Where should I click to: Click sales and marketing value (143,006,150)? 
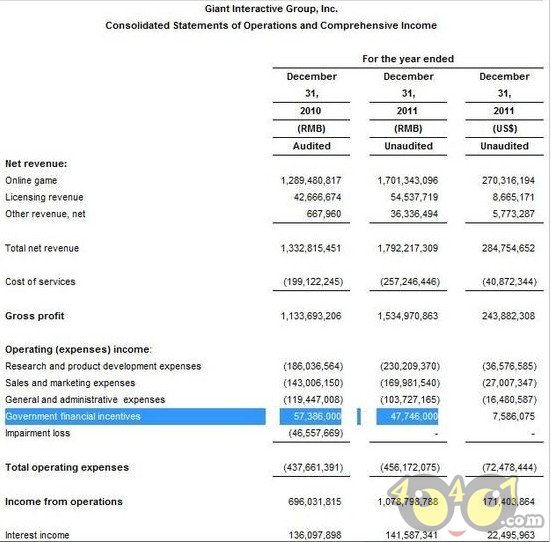(313, 383)
